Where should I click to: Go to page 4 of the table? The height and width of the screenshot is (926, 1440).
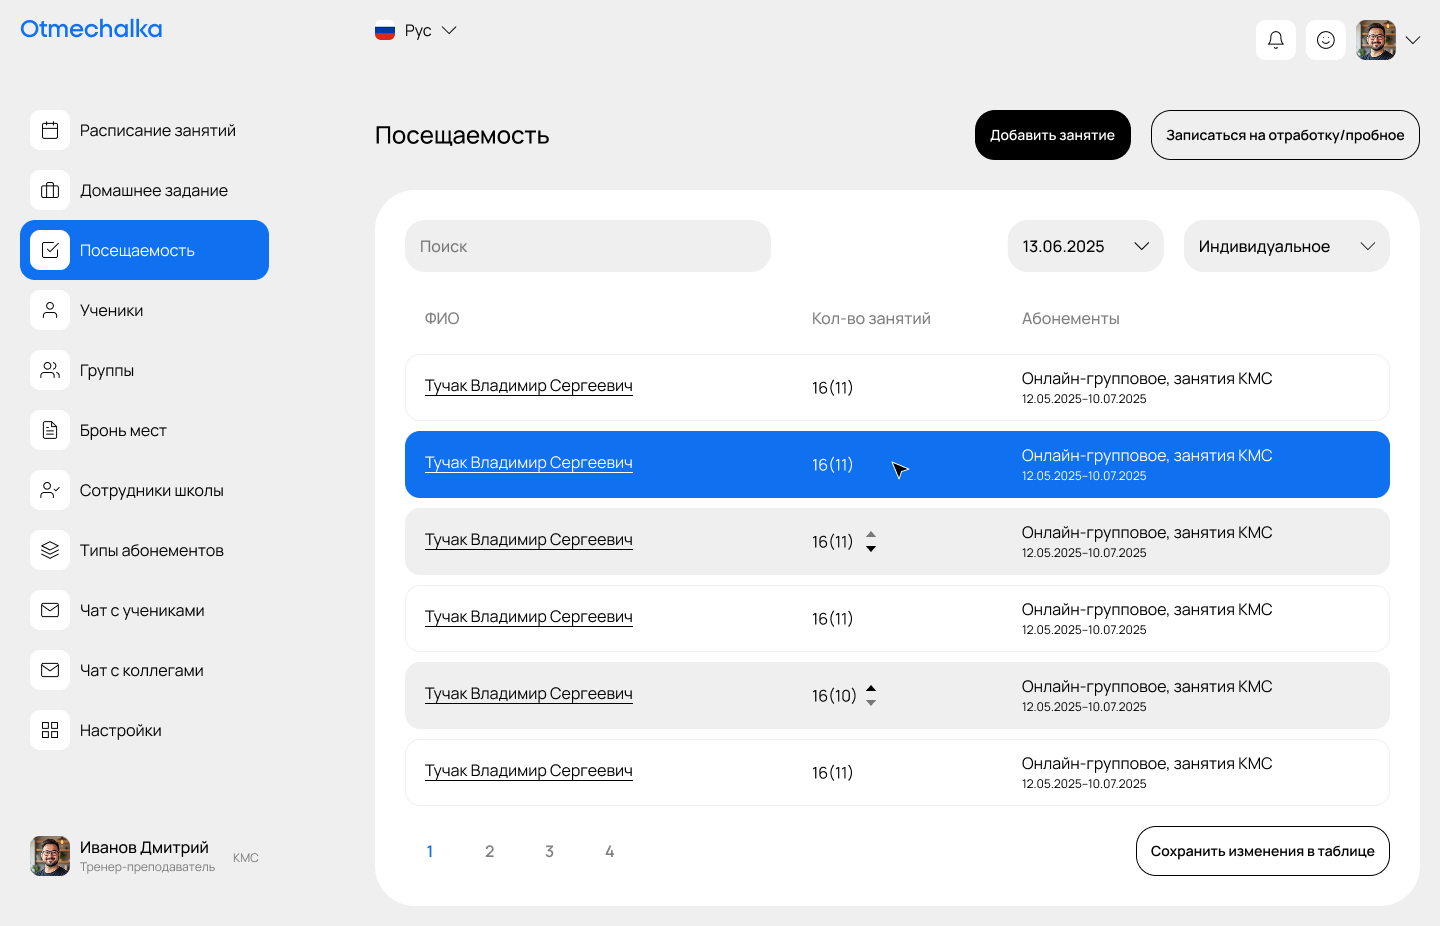click(609, 851)
